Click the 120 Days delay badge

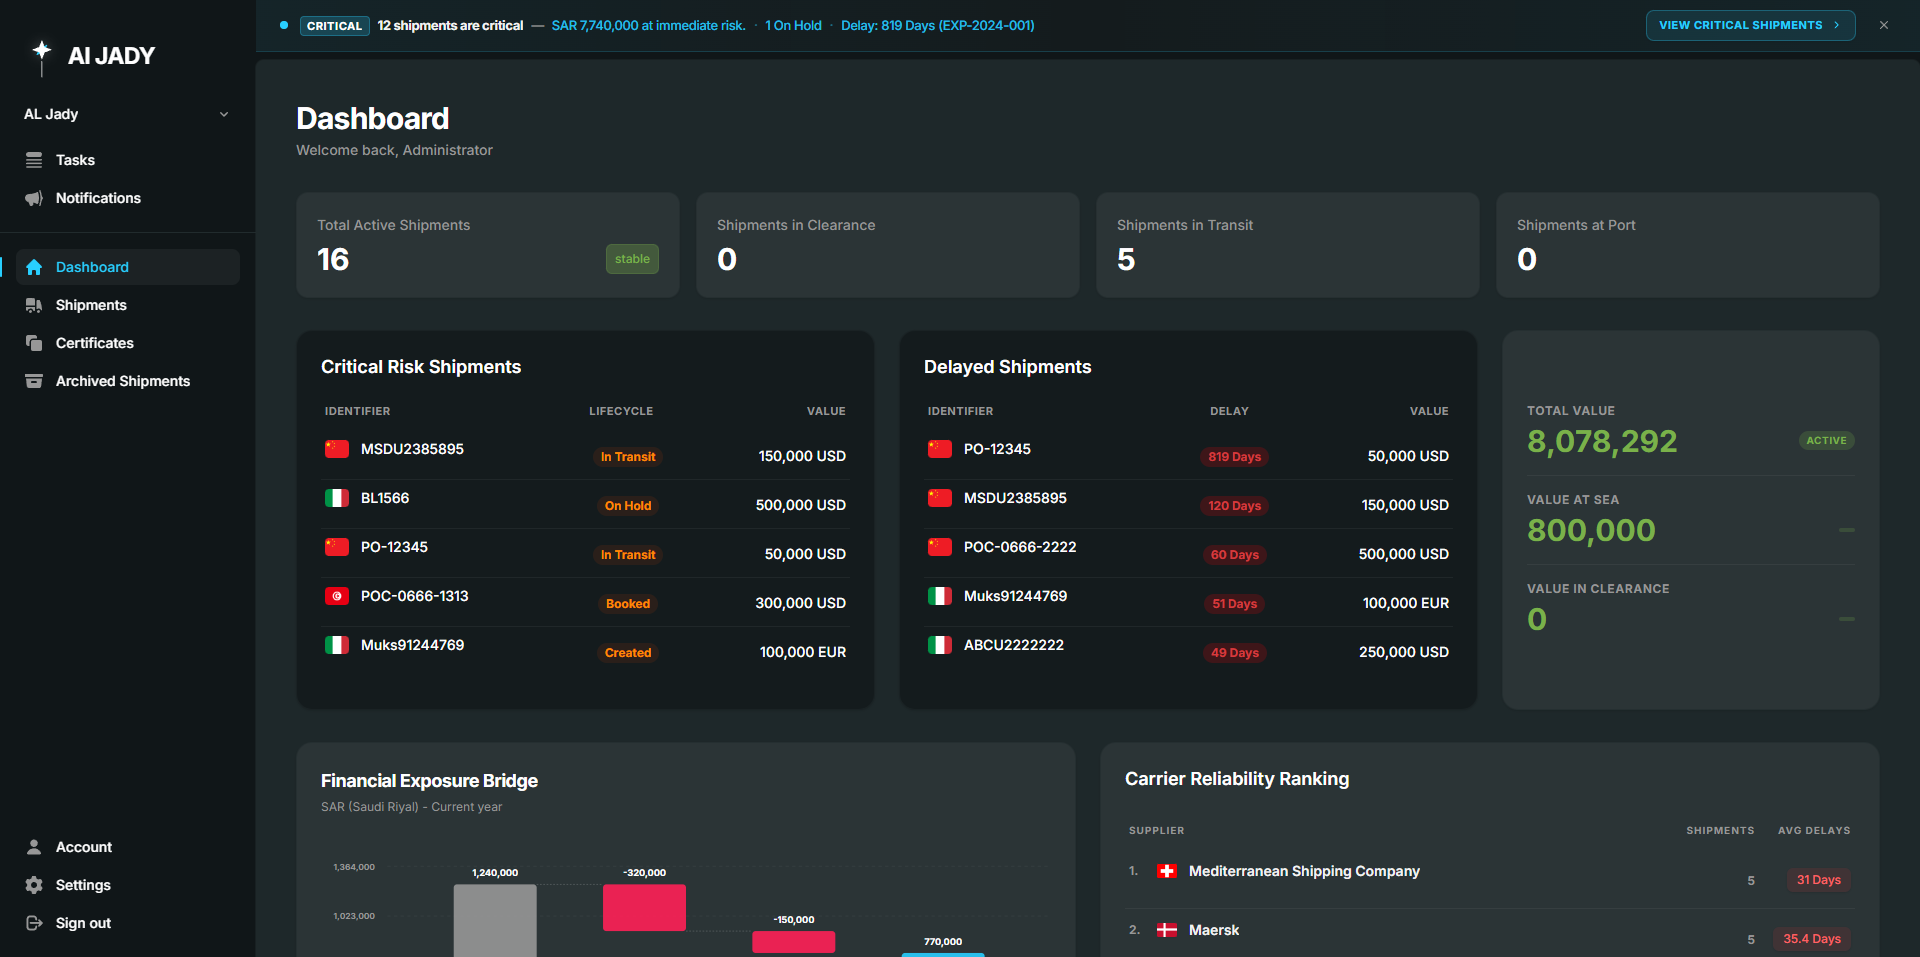click(x=1234, y=506)
